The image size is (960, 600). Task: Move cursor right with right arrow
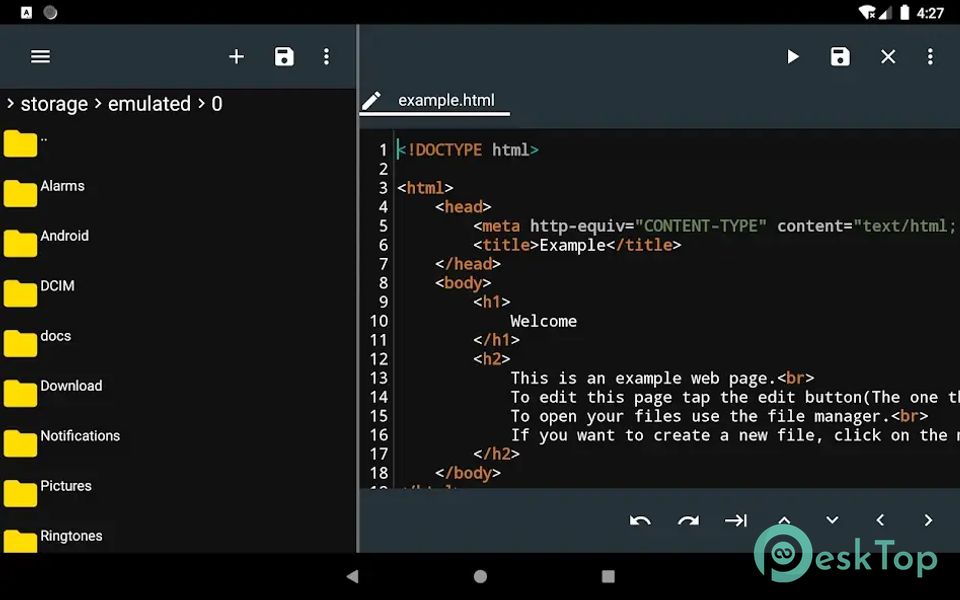928,520
